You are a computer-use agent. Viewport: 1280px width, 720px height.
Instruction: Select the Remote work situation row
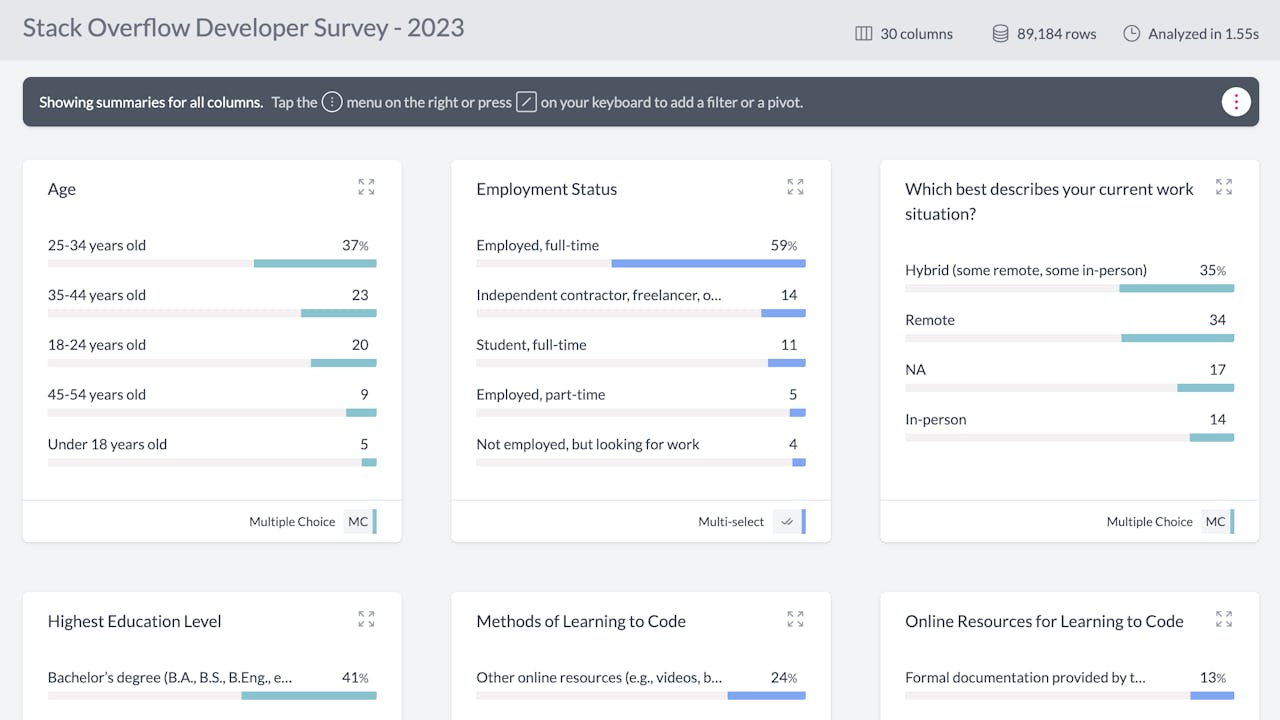(x=1069, y=328)
